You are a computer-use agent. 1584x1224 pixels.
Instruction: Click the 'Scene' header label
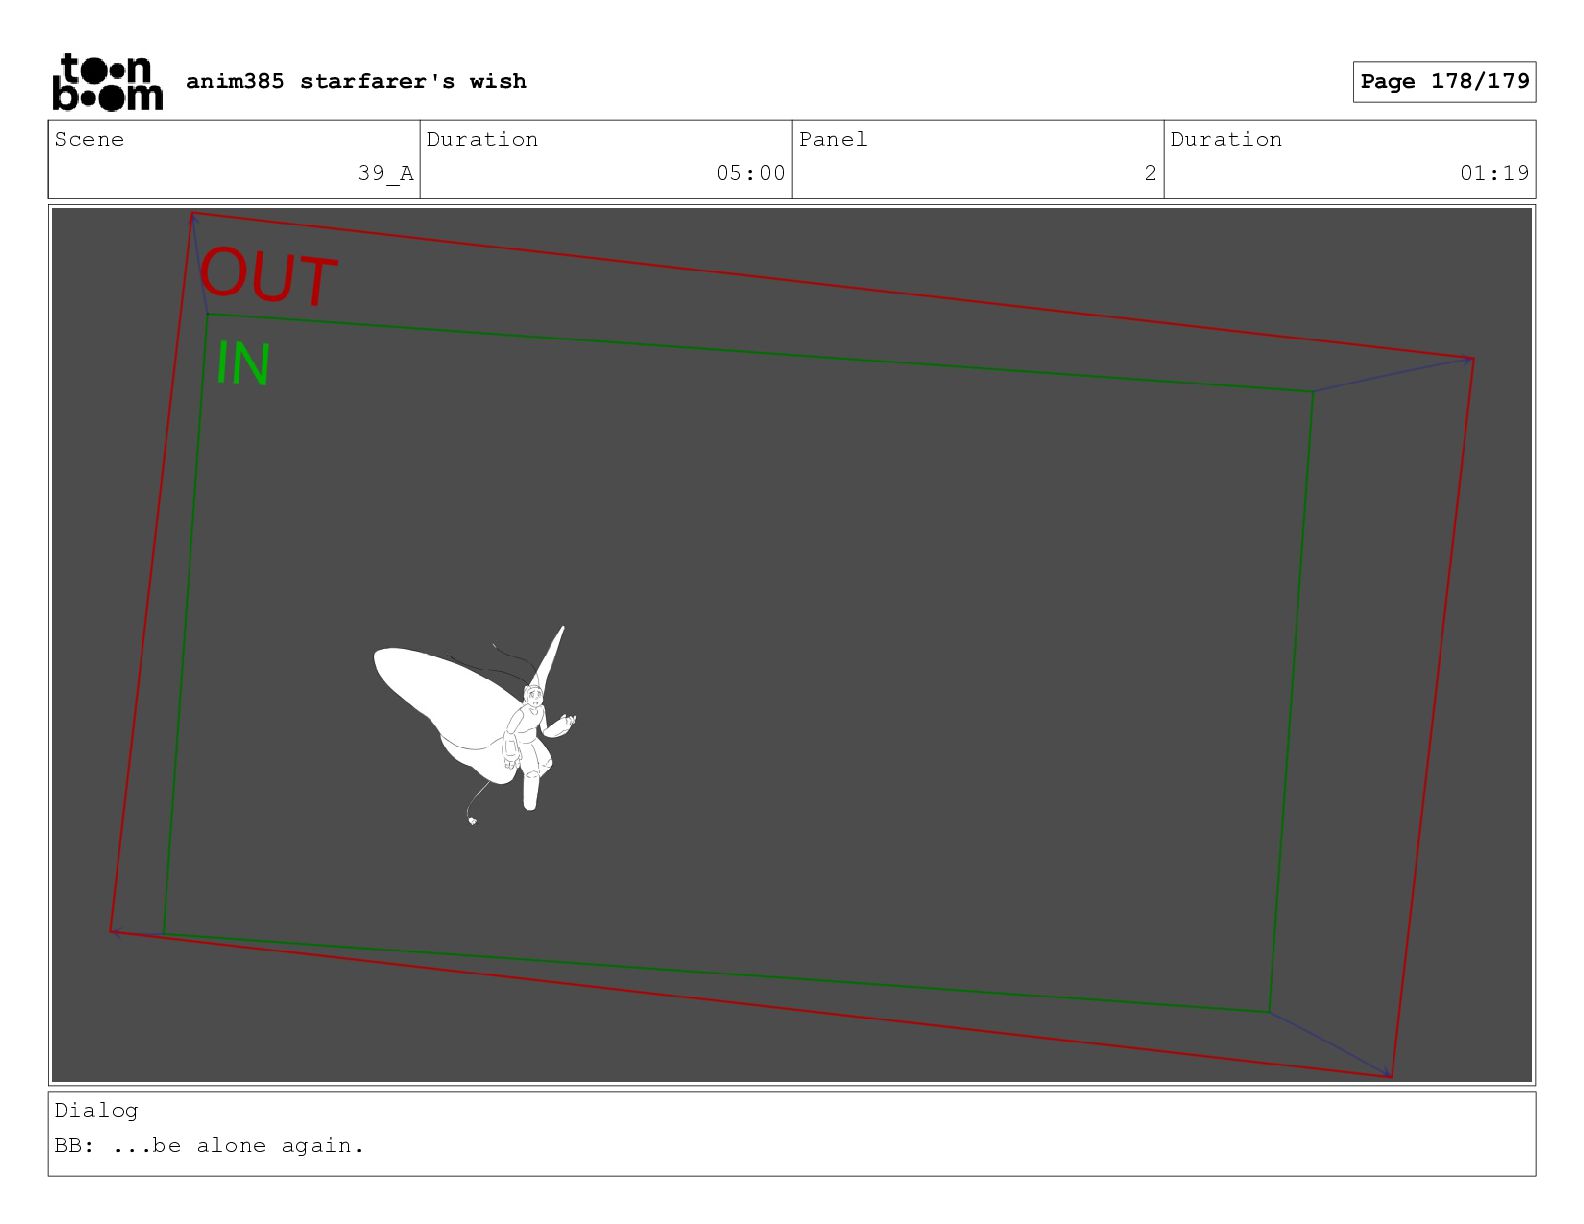coord(89,139)
